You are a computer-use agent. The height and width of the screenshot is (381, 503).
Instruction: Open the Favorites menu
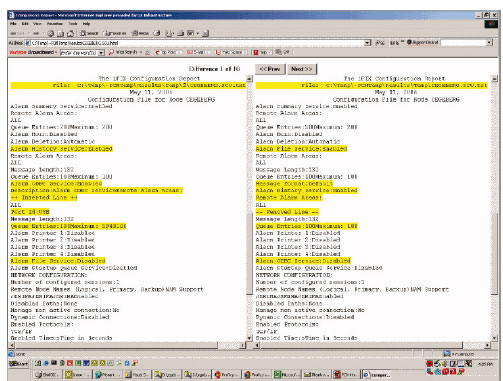pyautogui.click(x=55, y=24)
